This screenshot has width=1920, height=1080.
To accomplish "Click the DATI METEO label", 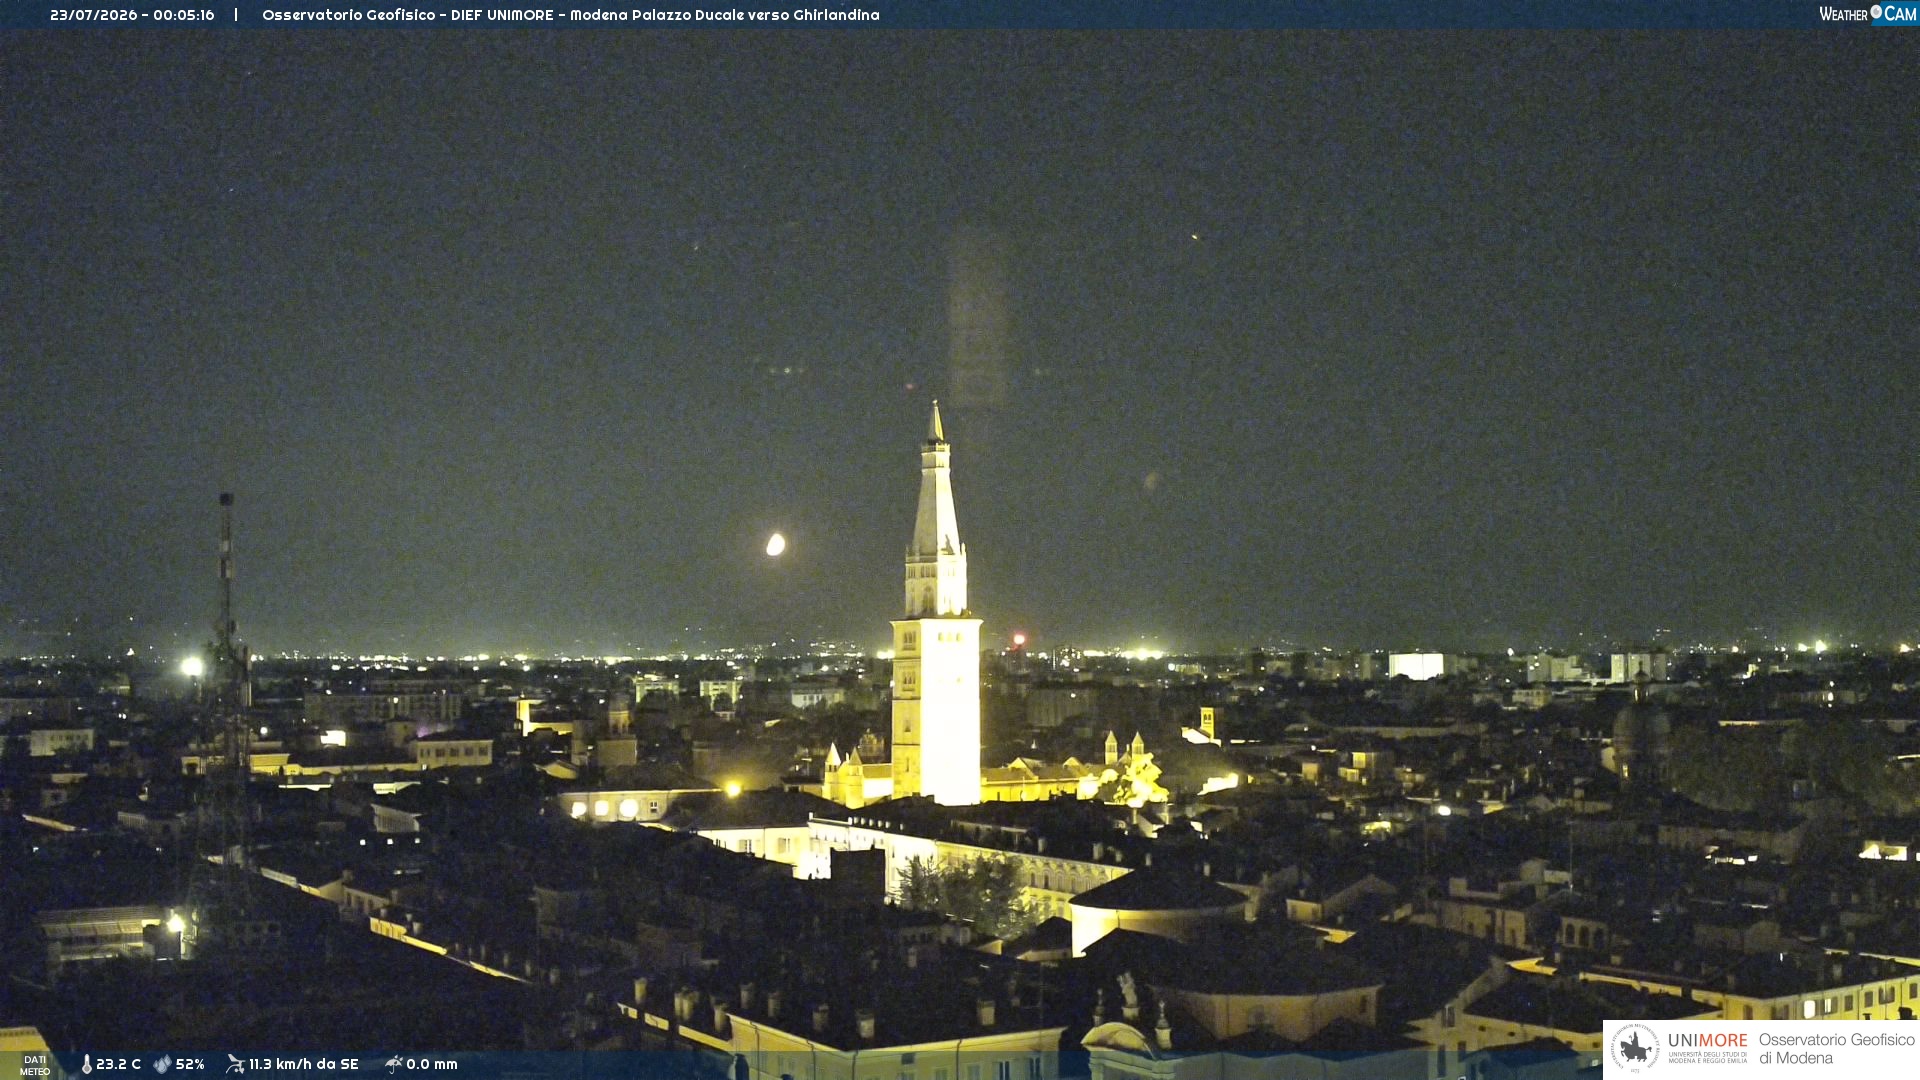I will tap(35, 1066).
